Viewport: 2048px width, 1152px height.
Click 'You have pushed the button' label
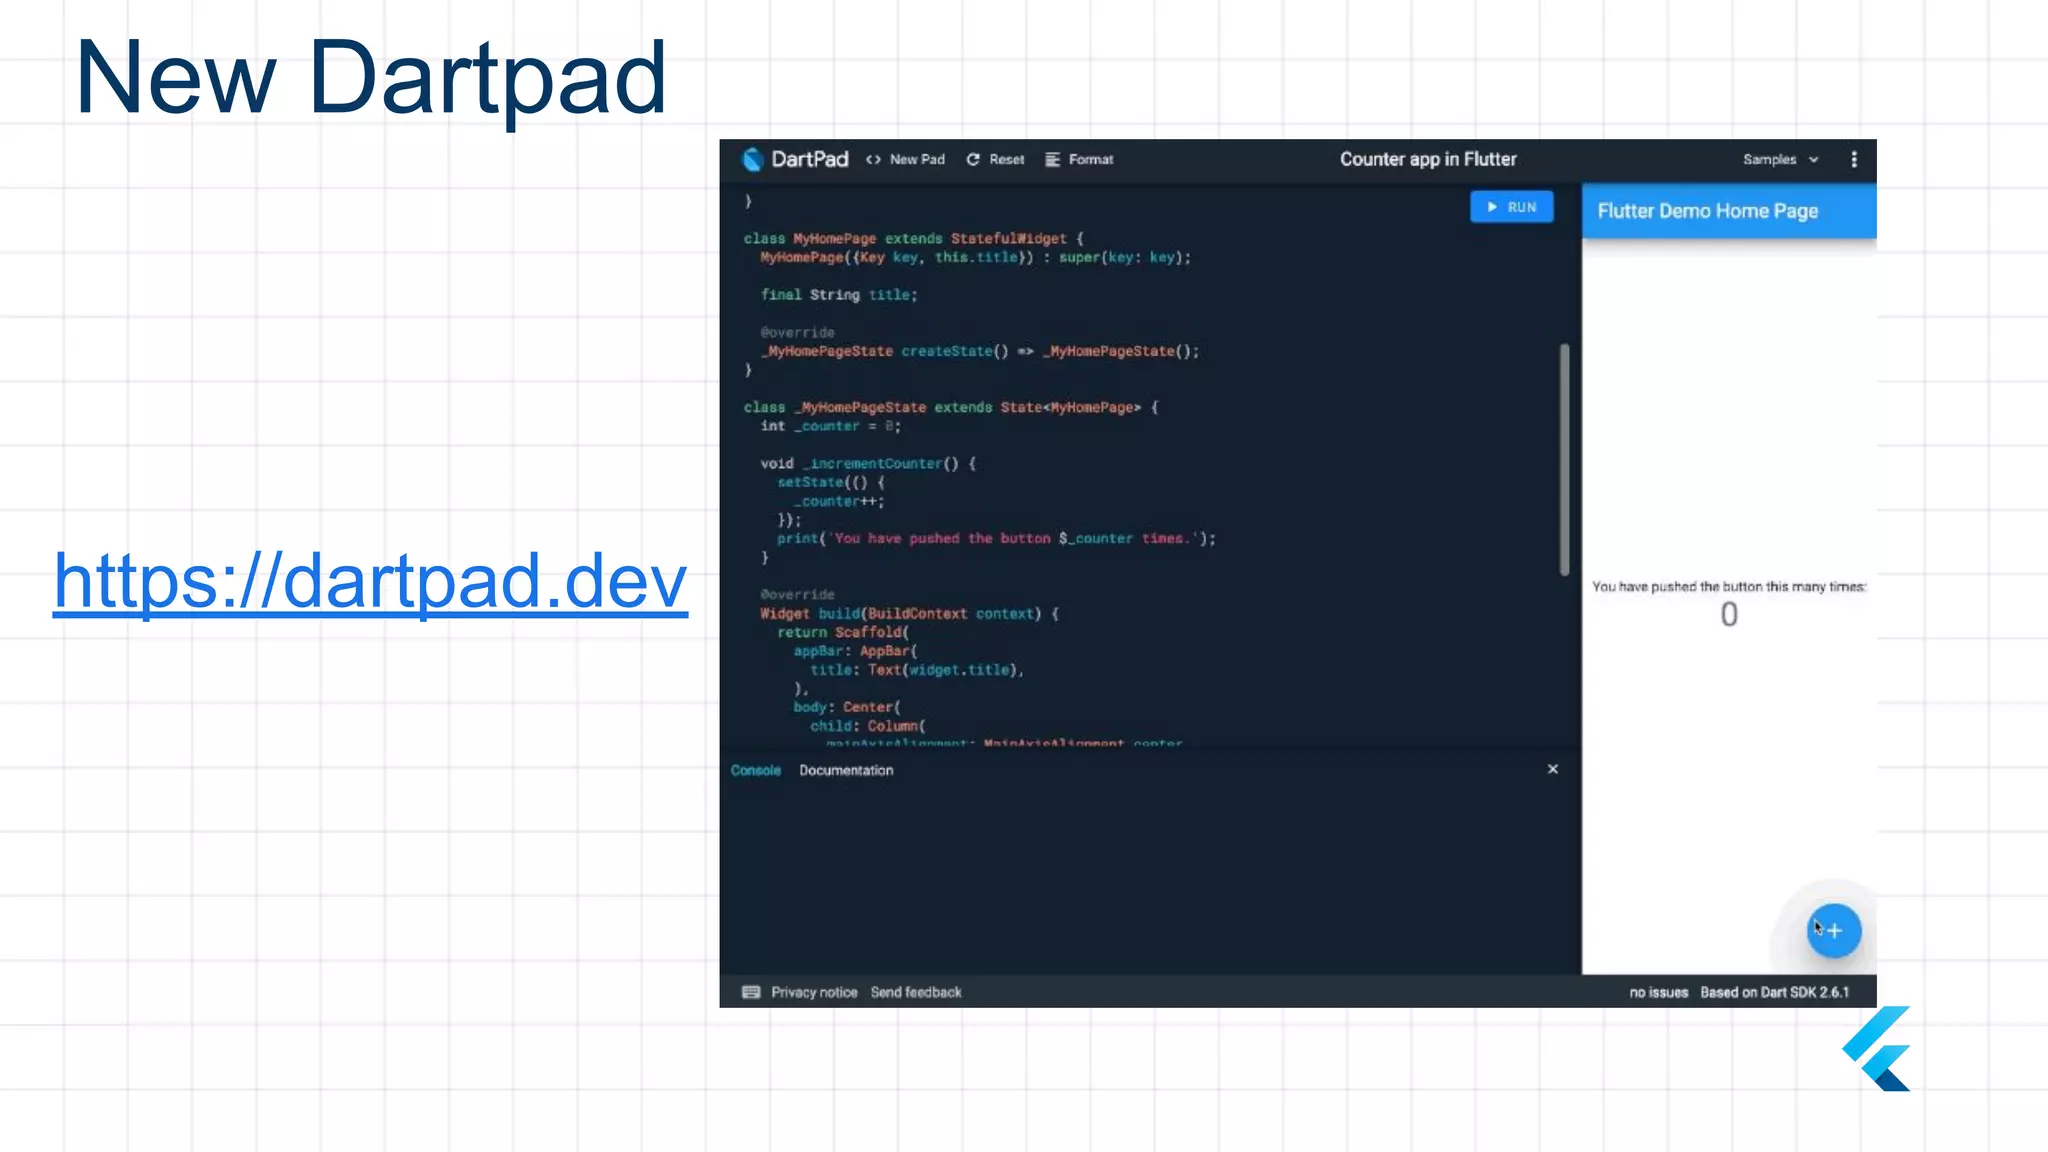(x=1729, y=587)
